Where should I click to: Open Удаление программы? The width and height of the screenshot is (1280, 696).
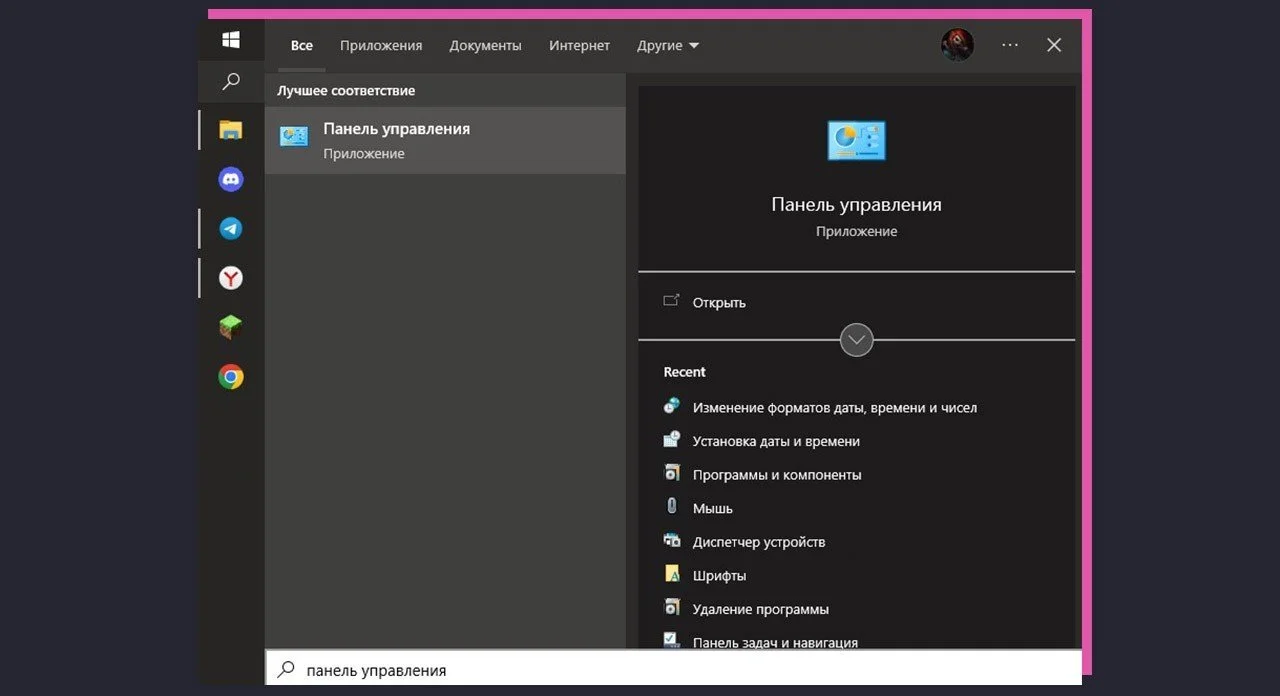point(760,609)
